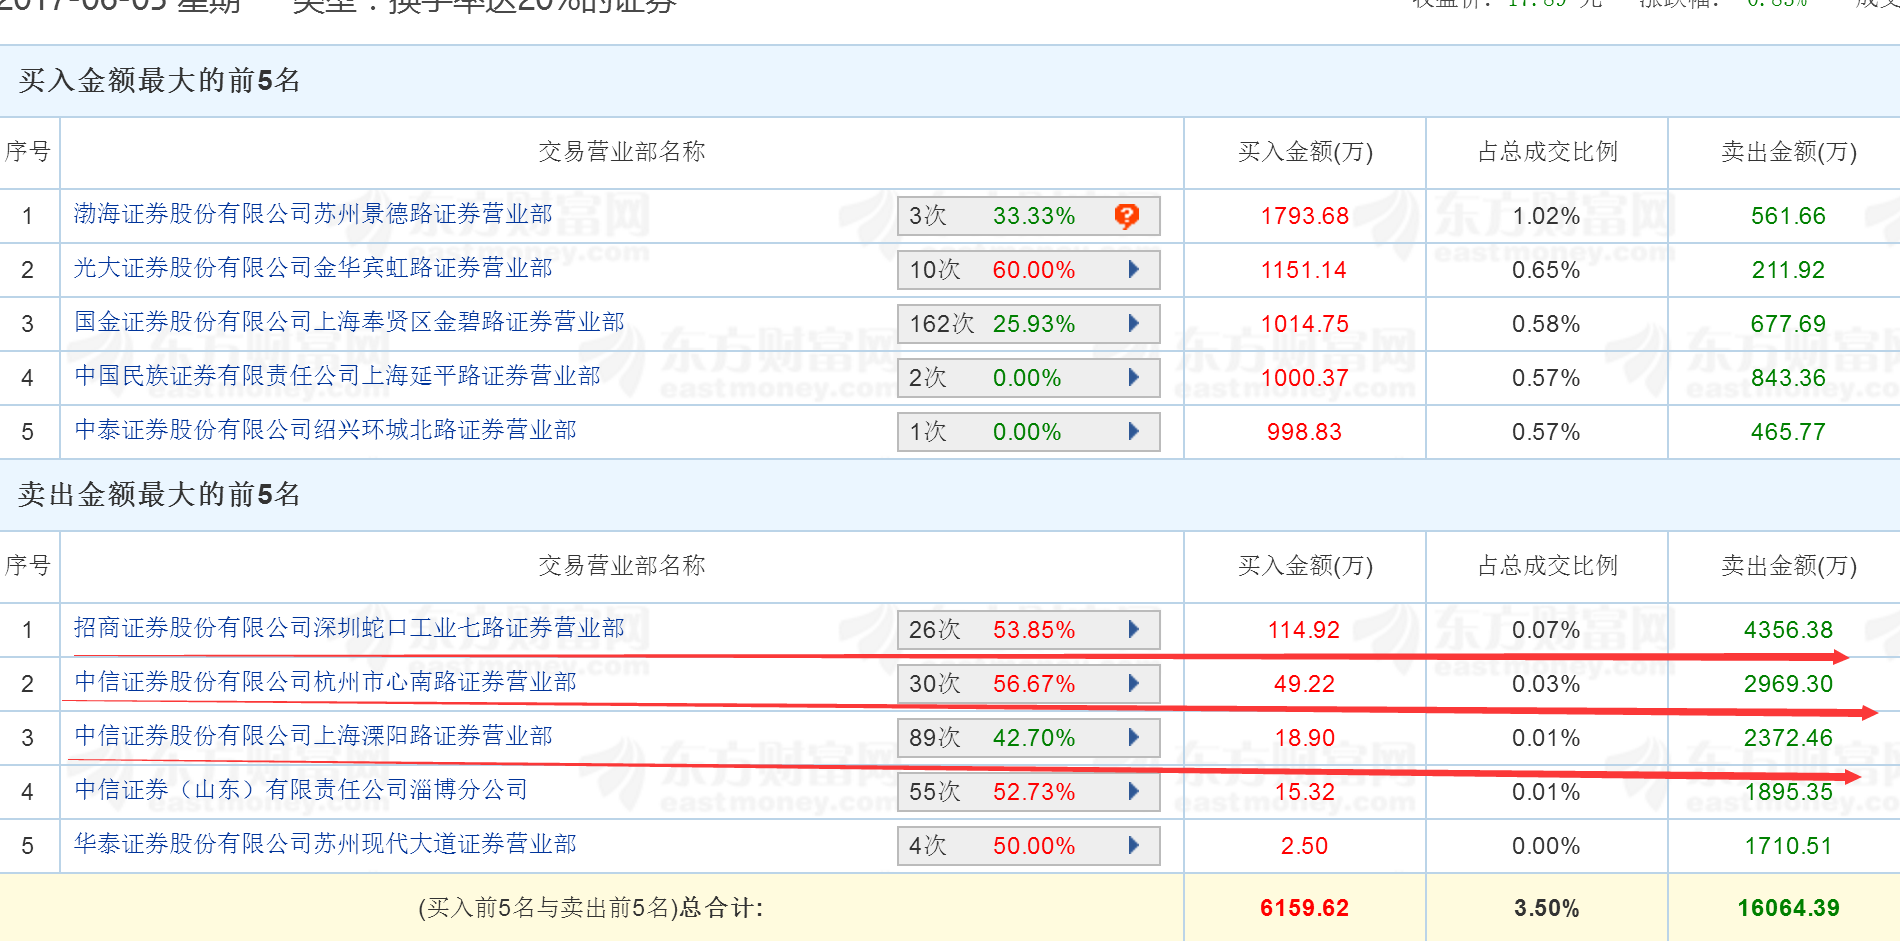Select buy amount value 18.90
This screenshot has width=1900, height=941.
click(x=1304, y=738)
